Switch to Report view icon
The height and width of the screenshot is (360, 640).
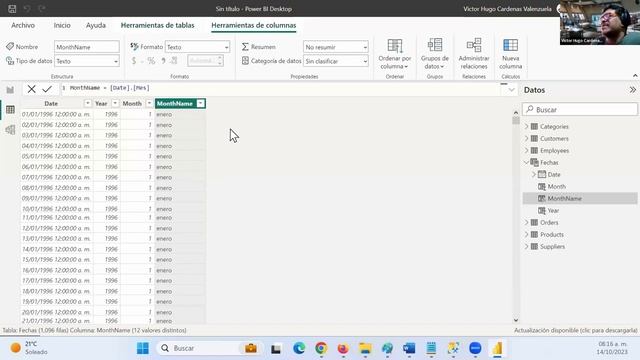(x=10, y=90)
